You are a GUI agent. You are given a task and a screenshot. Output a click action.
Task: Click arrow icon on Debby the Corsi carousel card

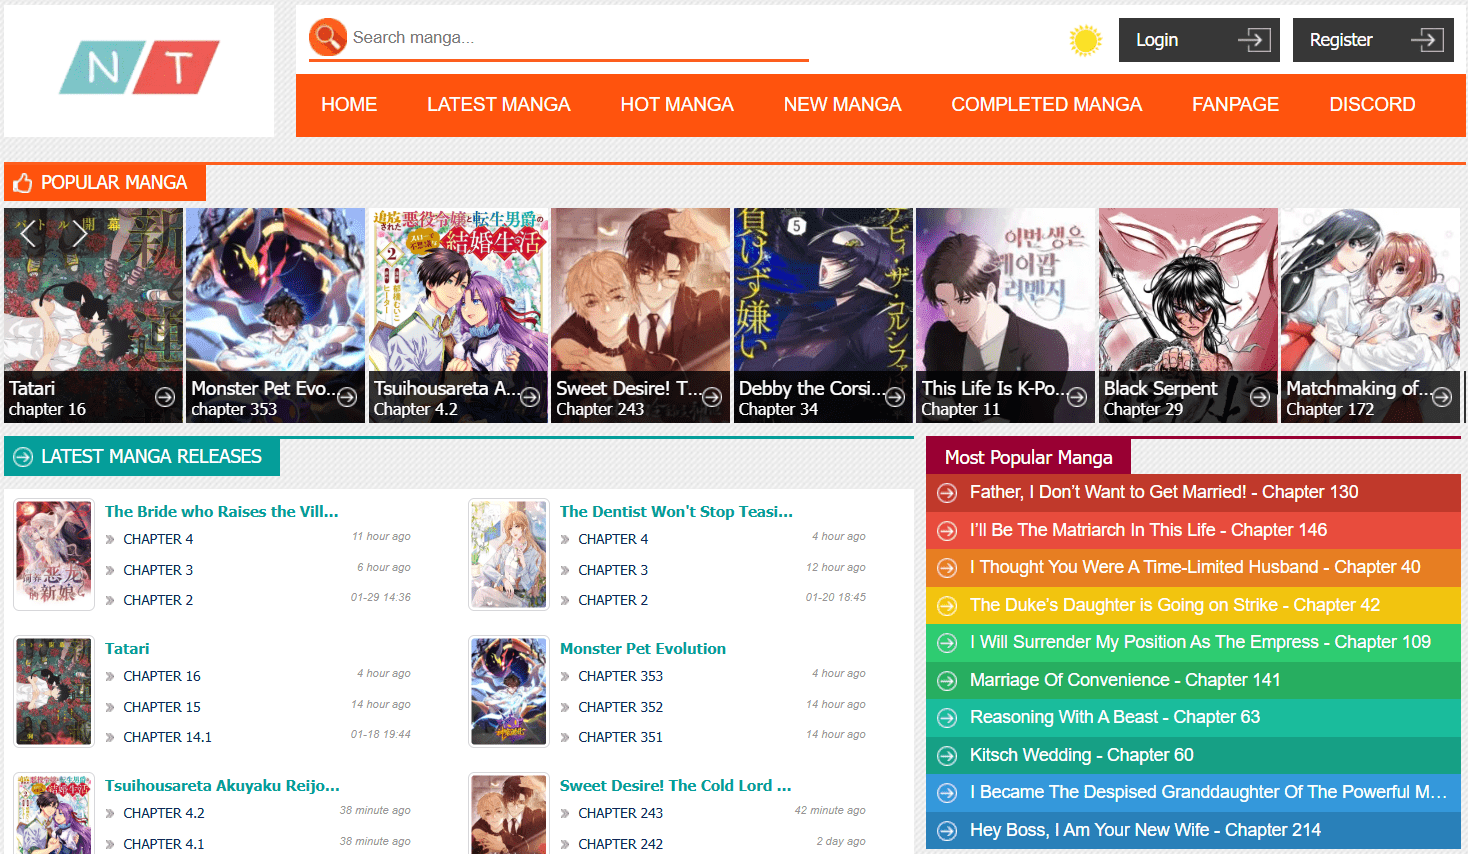(895, 397)
